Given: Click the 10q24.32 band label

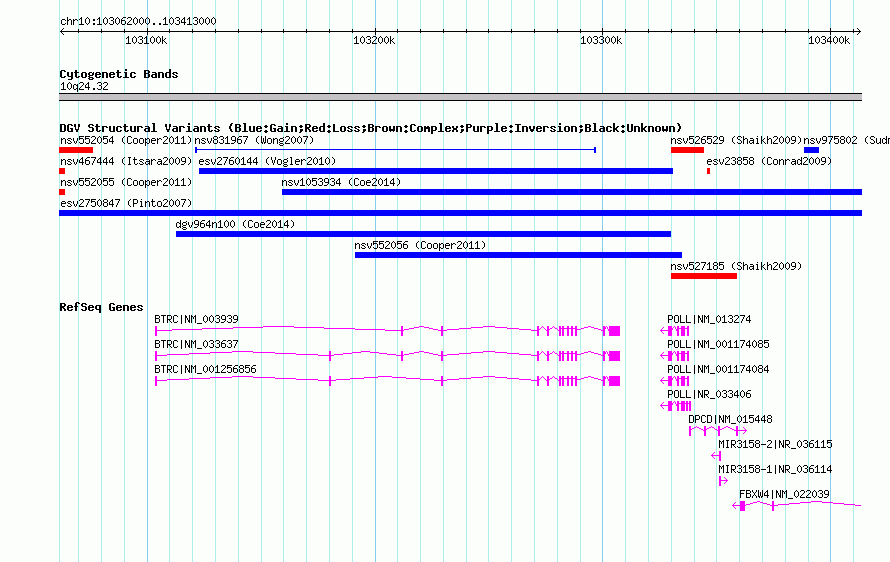Looking at the screenshot, I should coord(84,86).
